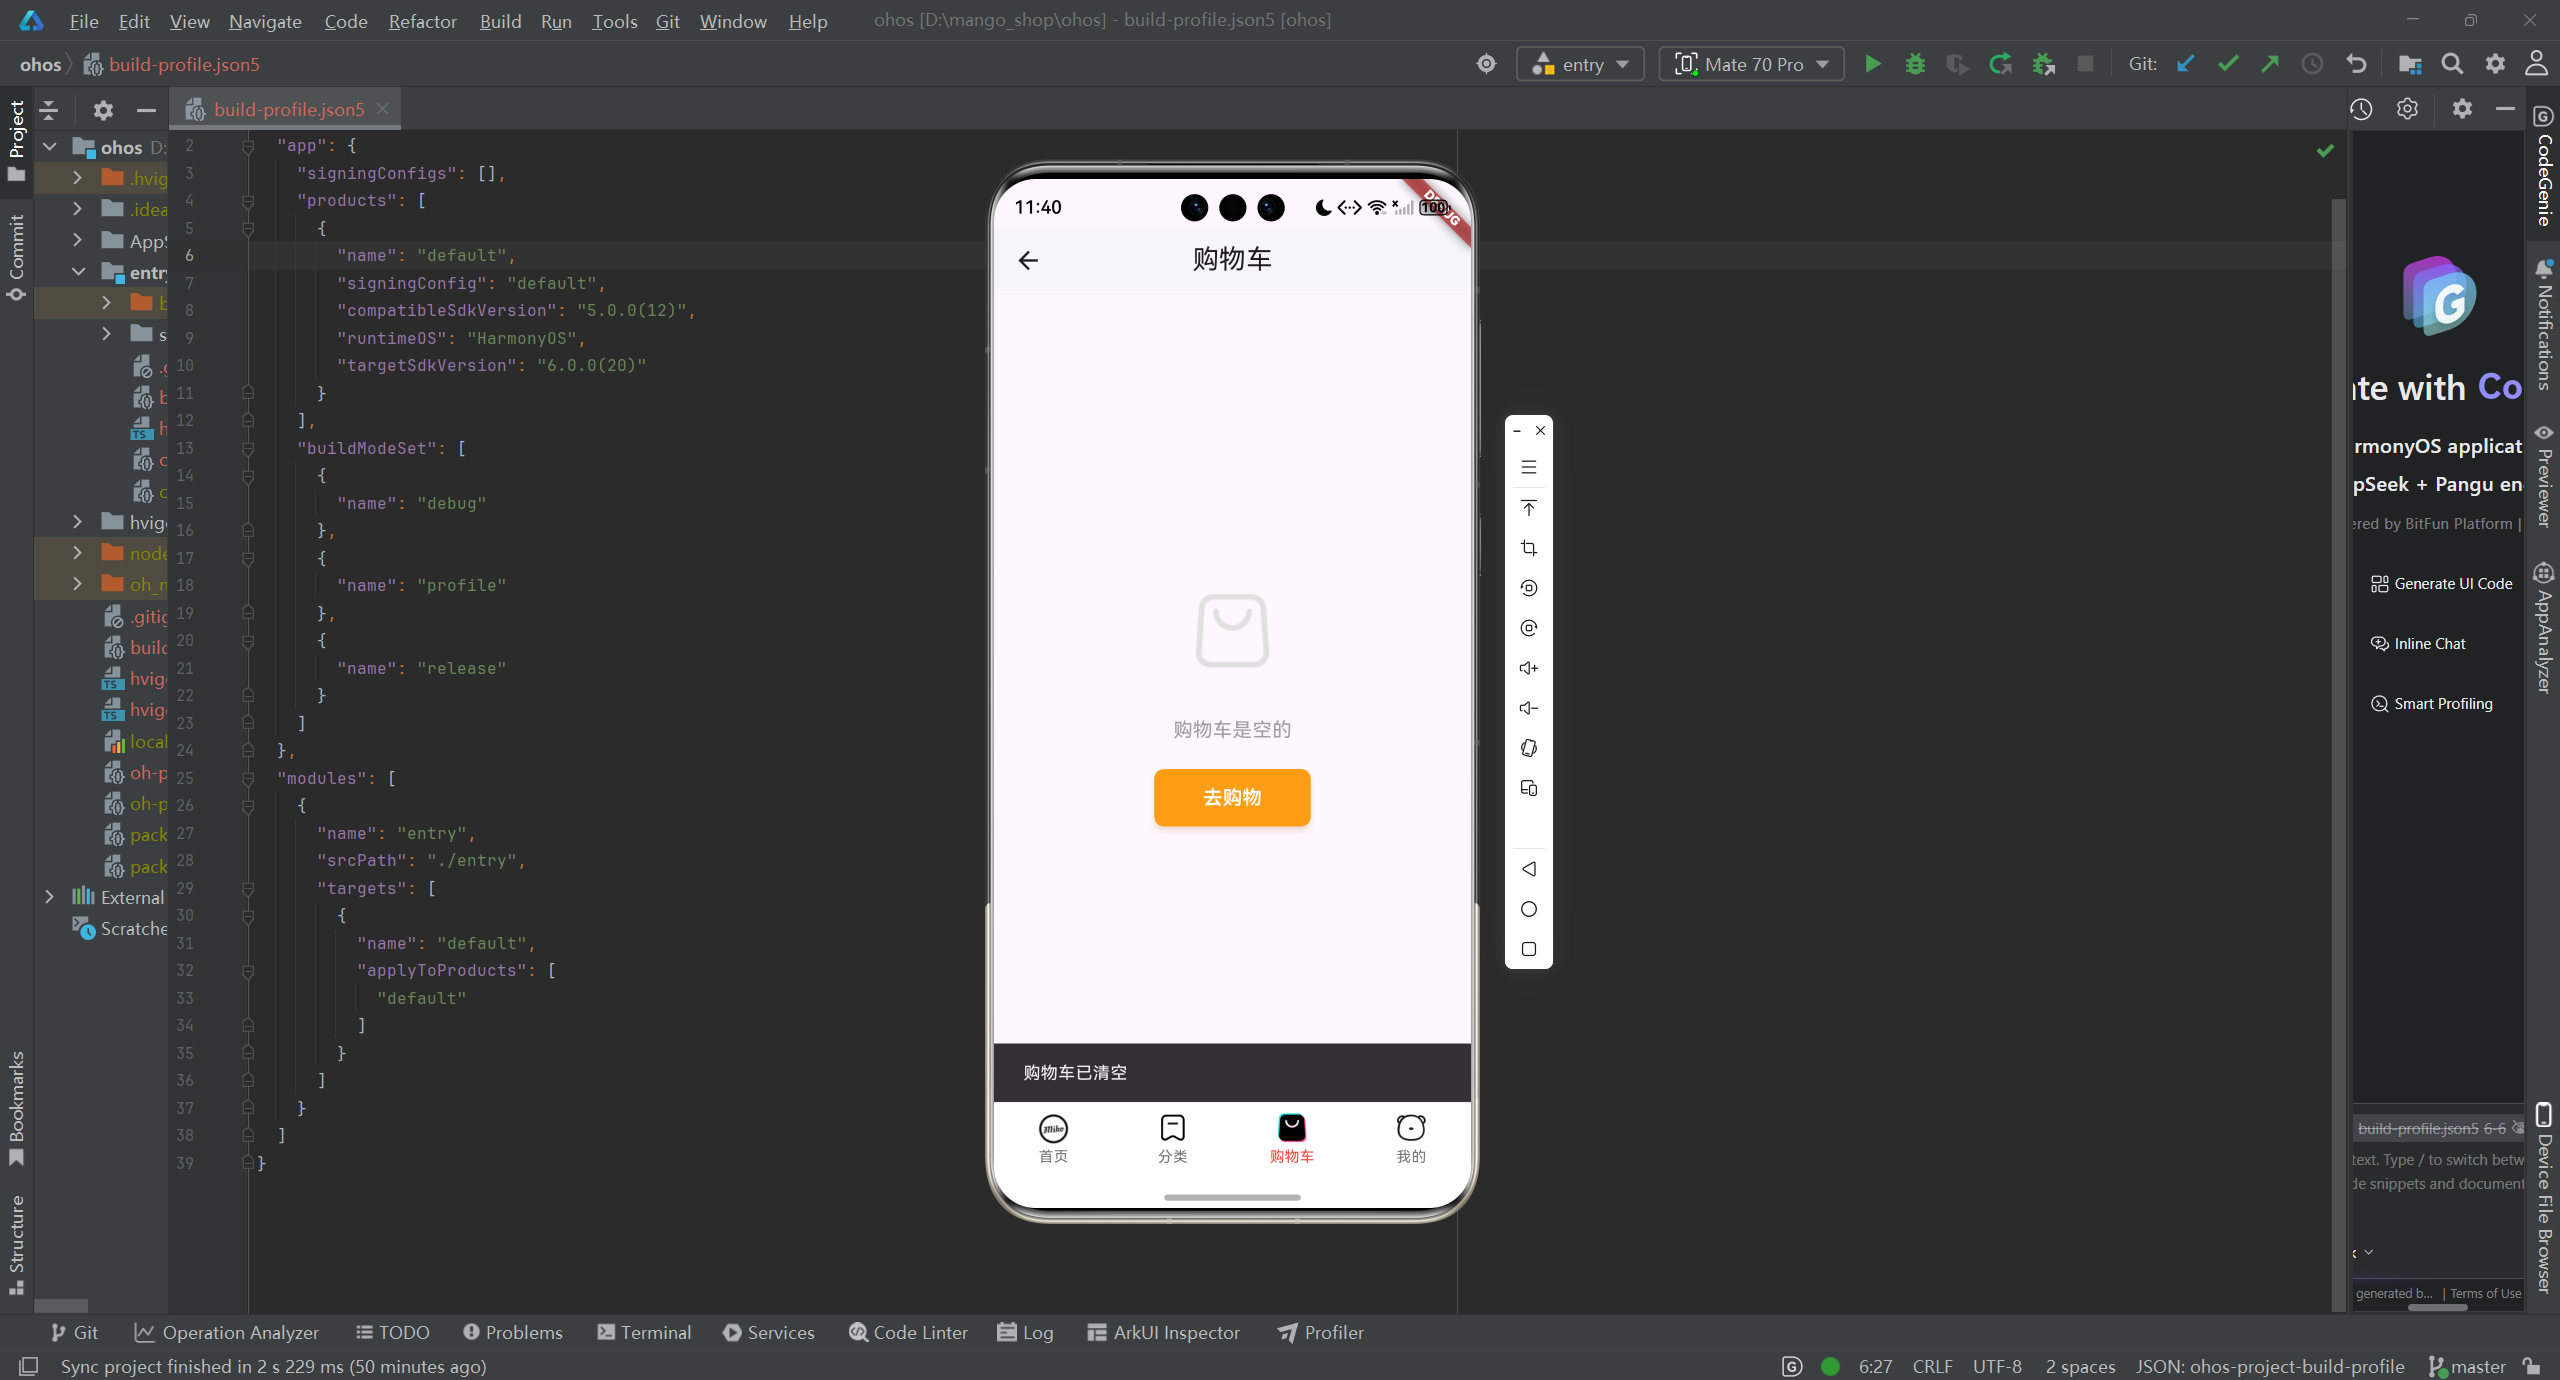This screenshot has width=2560, height=1380.
Task: Click the green Run button in the toolbar
Action: (x=1872, y=64)
